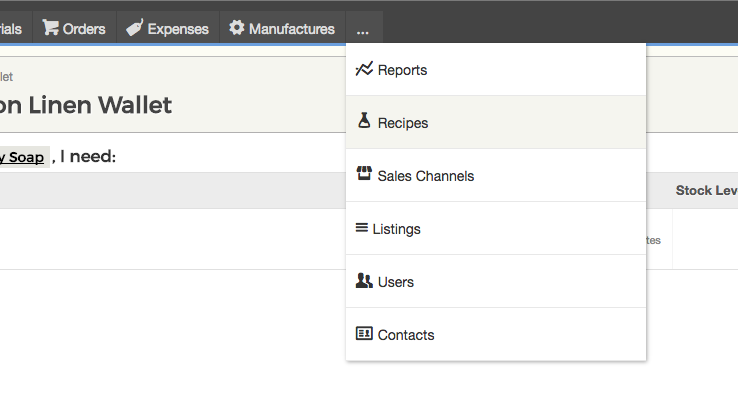Click the gear icon on Manufactures
The height and width of the screenshot is (393, 738).
tap(237, 28)
